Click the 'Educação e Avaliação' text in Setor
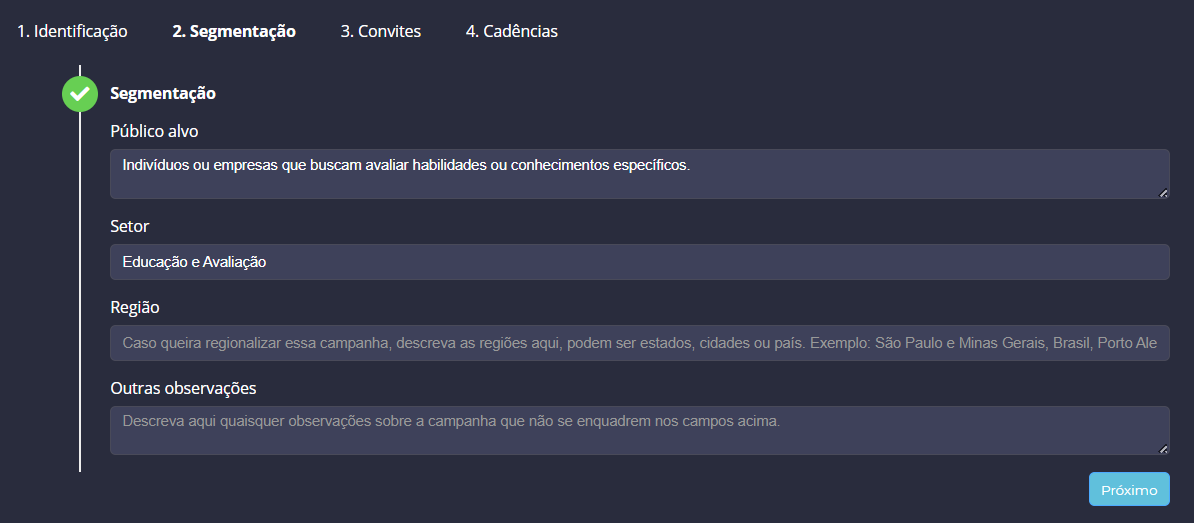 (x=194, y=262)
